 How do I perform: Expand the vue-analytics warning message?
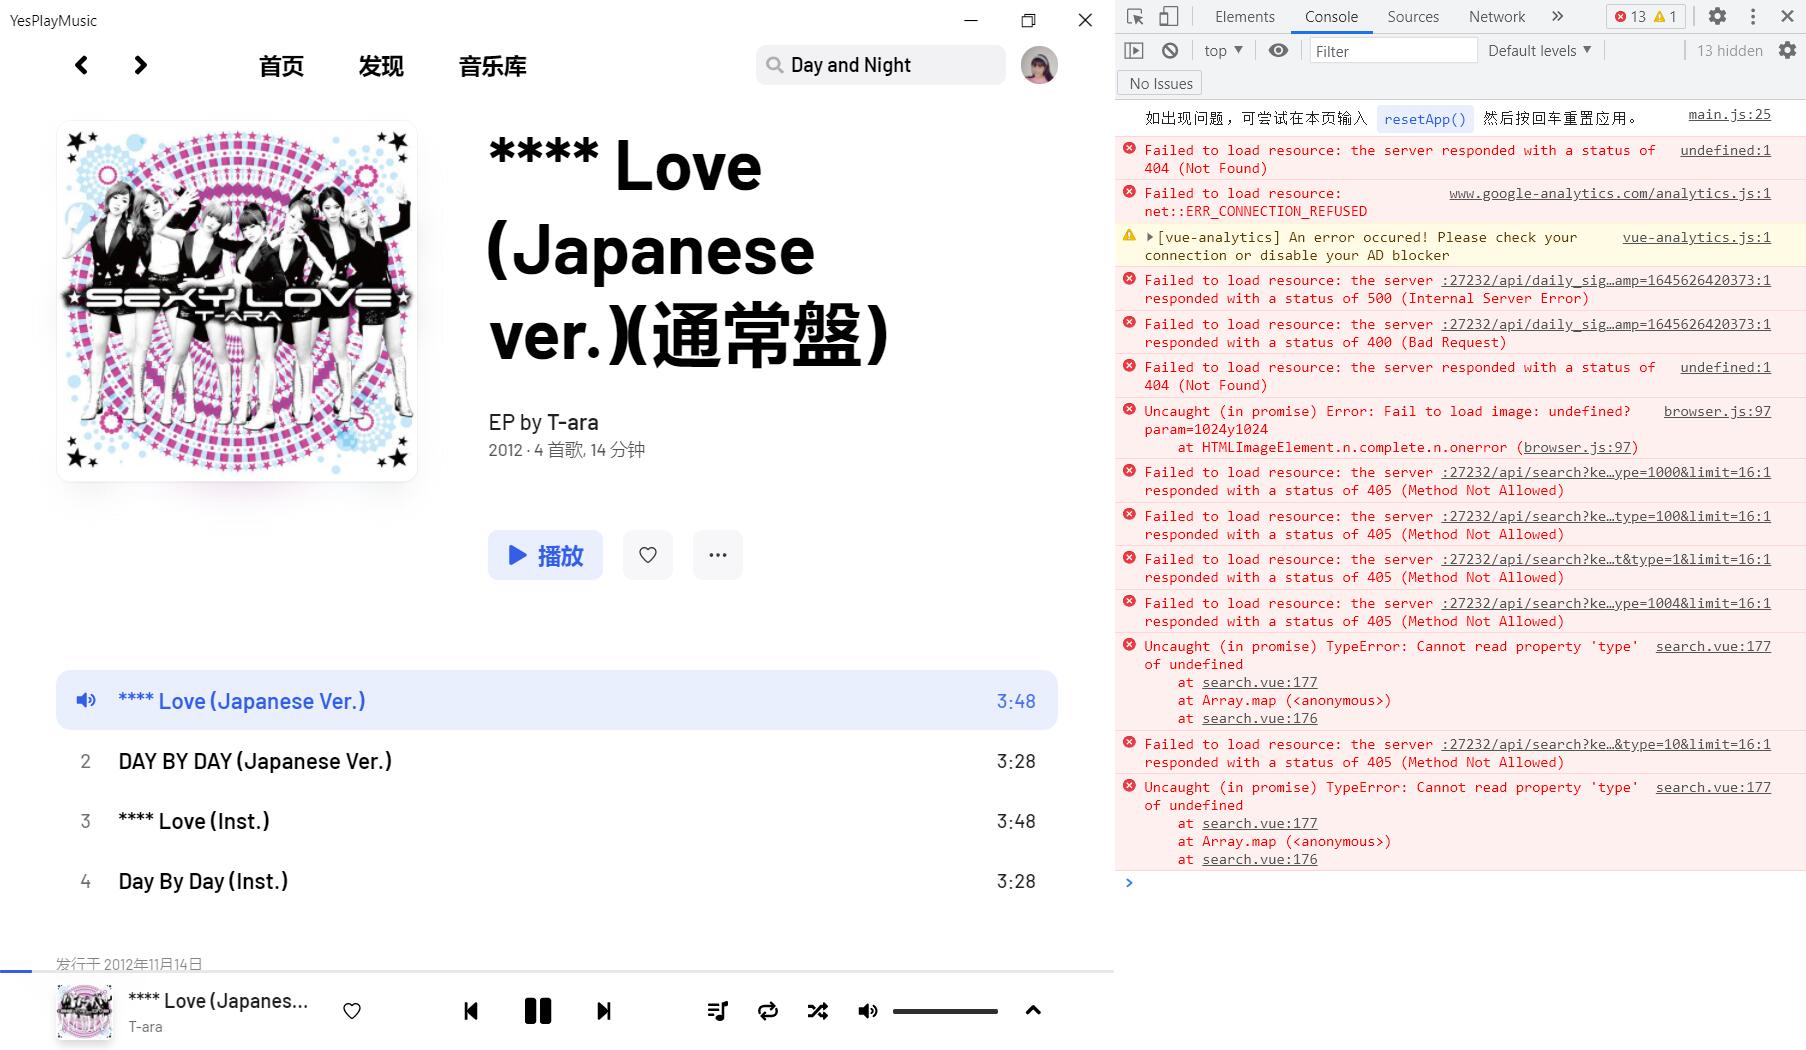click(x=1150, y=237)
